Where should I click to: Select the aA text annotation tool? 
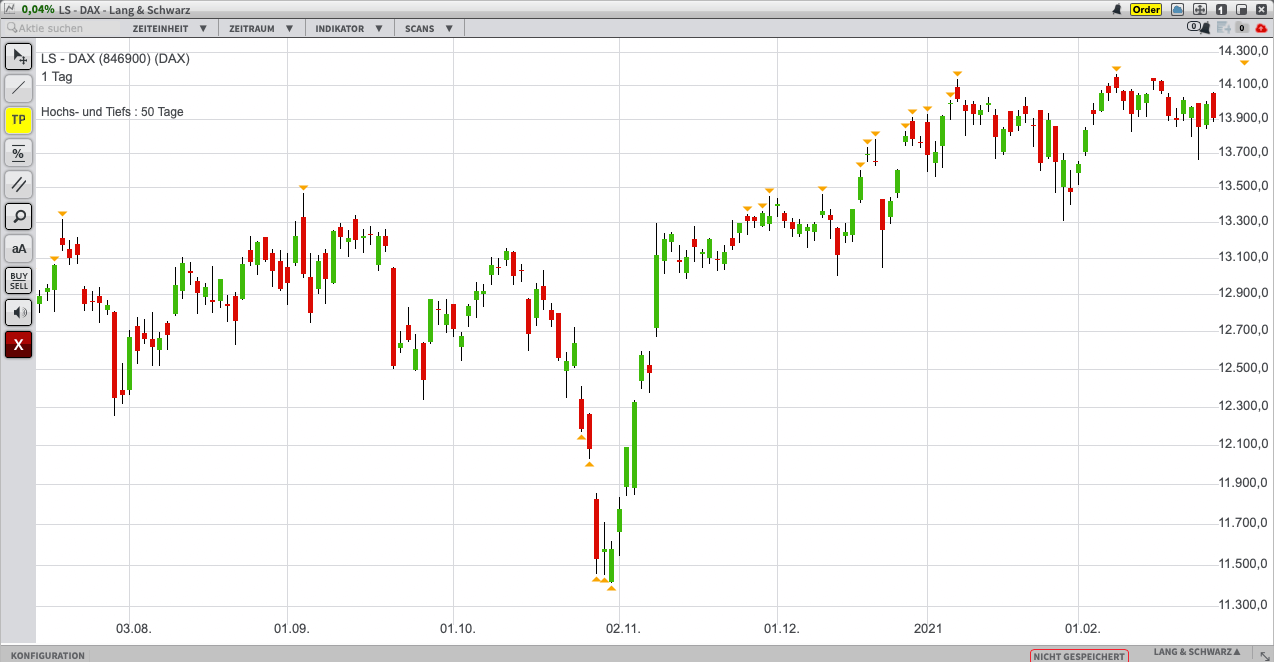click(19, 248)
